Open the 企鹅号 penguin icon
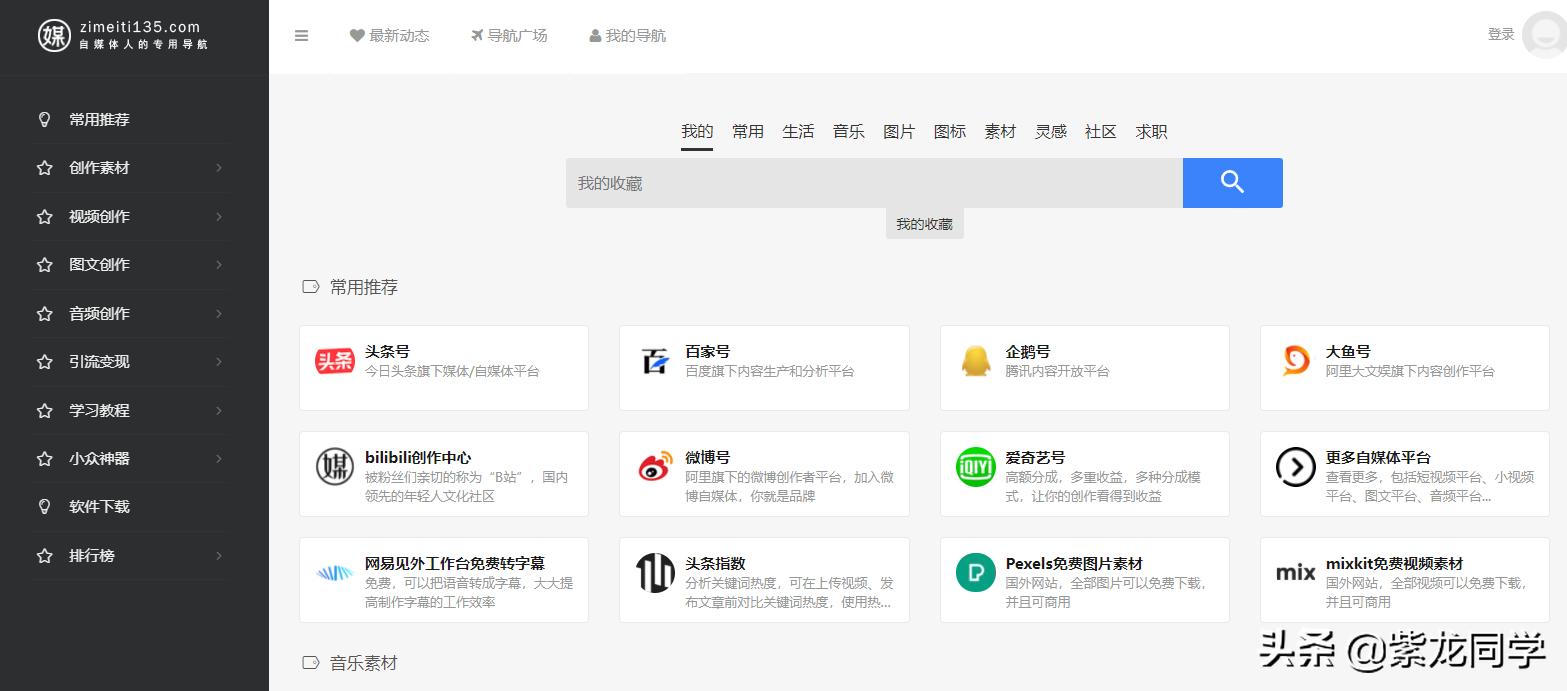This screenshot has width=1567, height=691. tap(976, 361)
